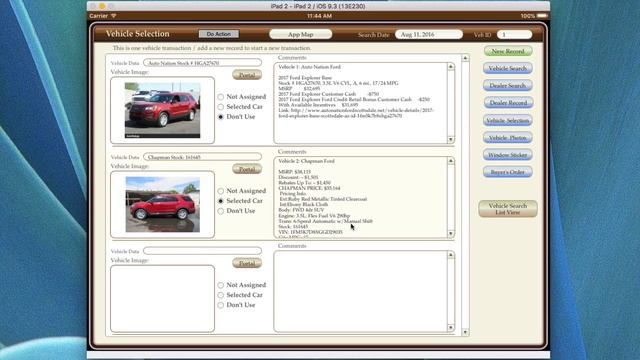Click the Do Action button
Viewport: 640px width, 360px height.
(219, 34)
